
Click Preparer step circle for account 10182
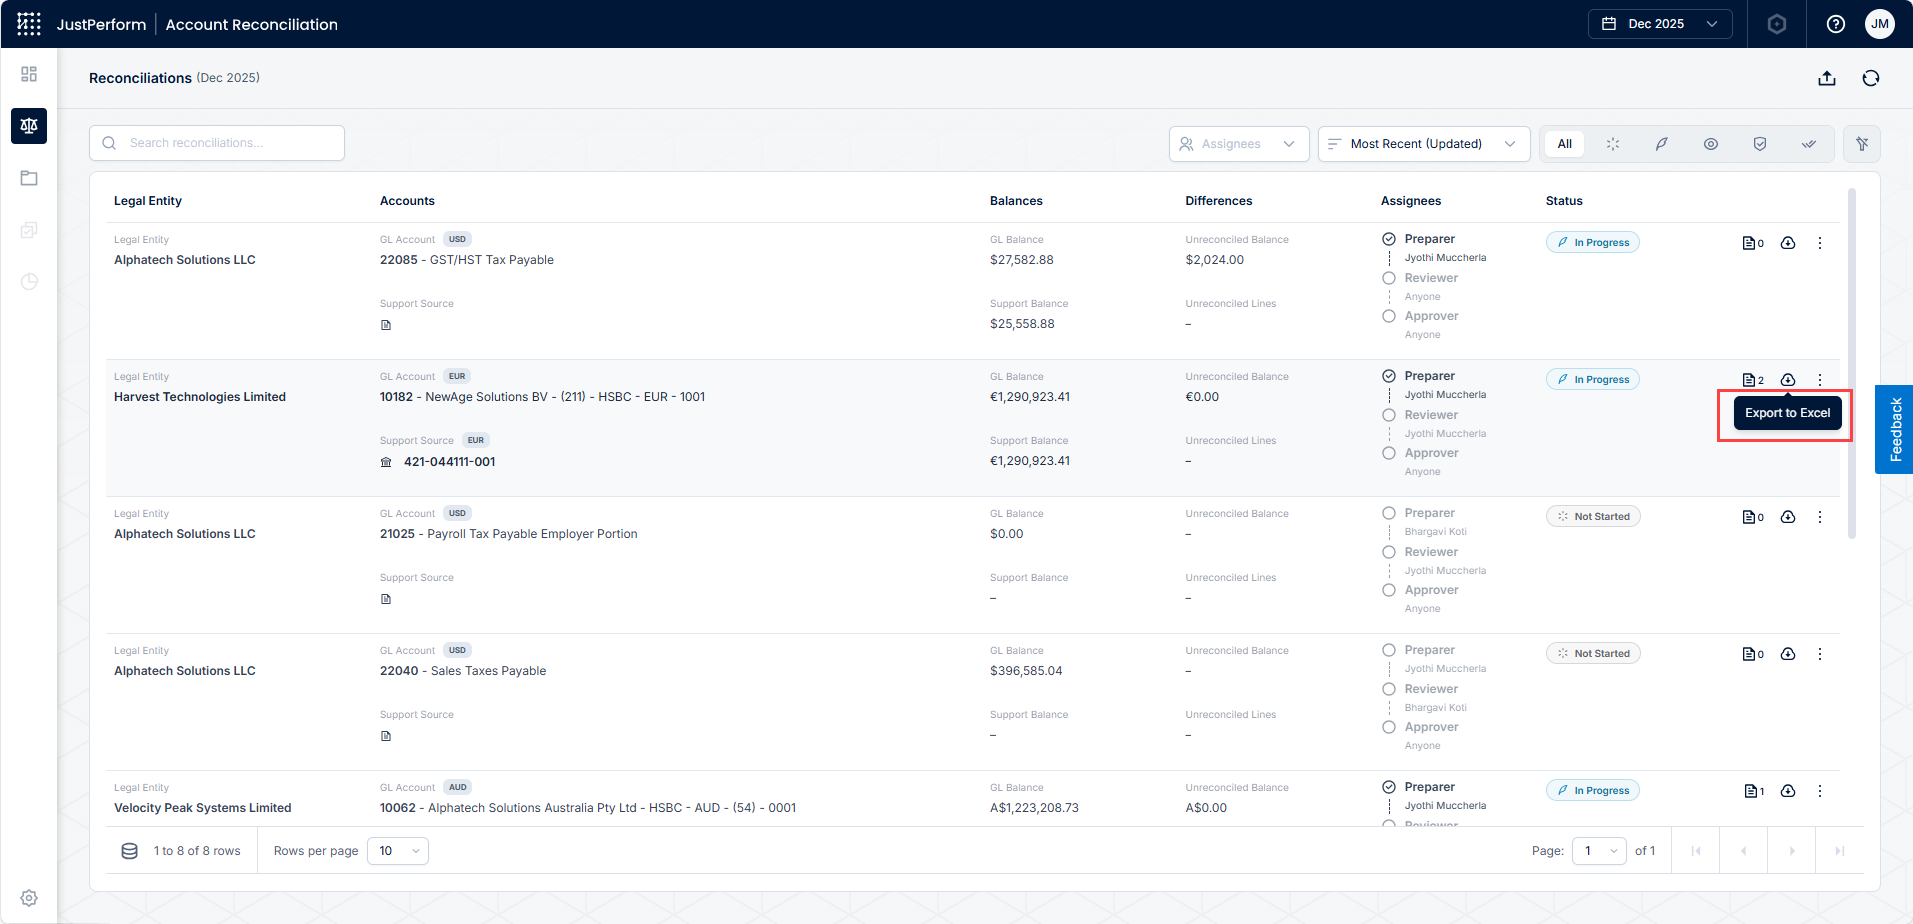[1389, 376]
